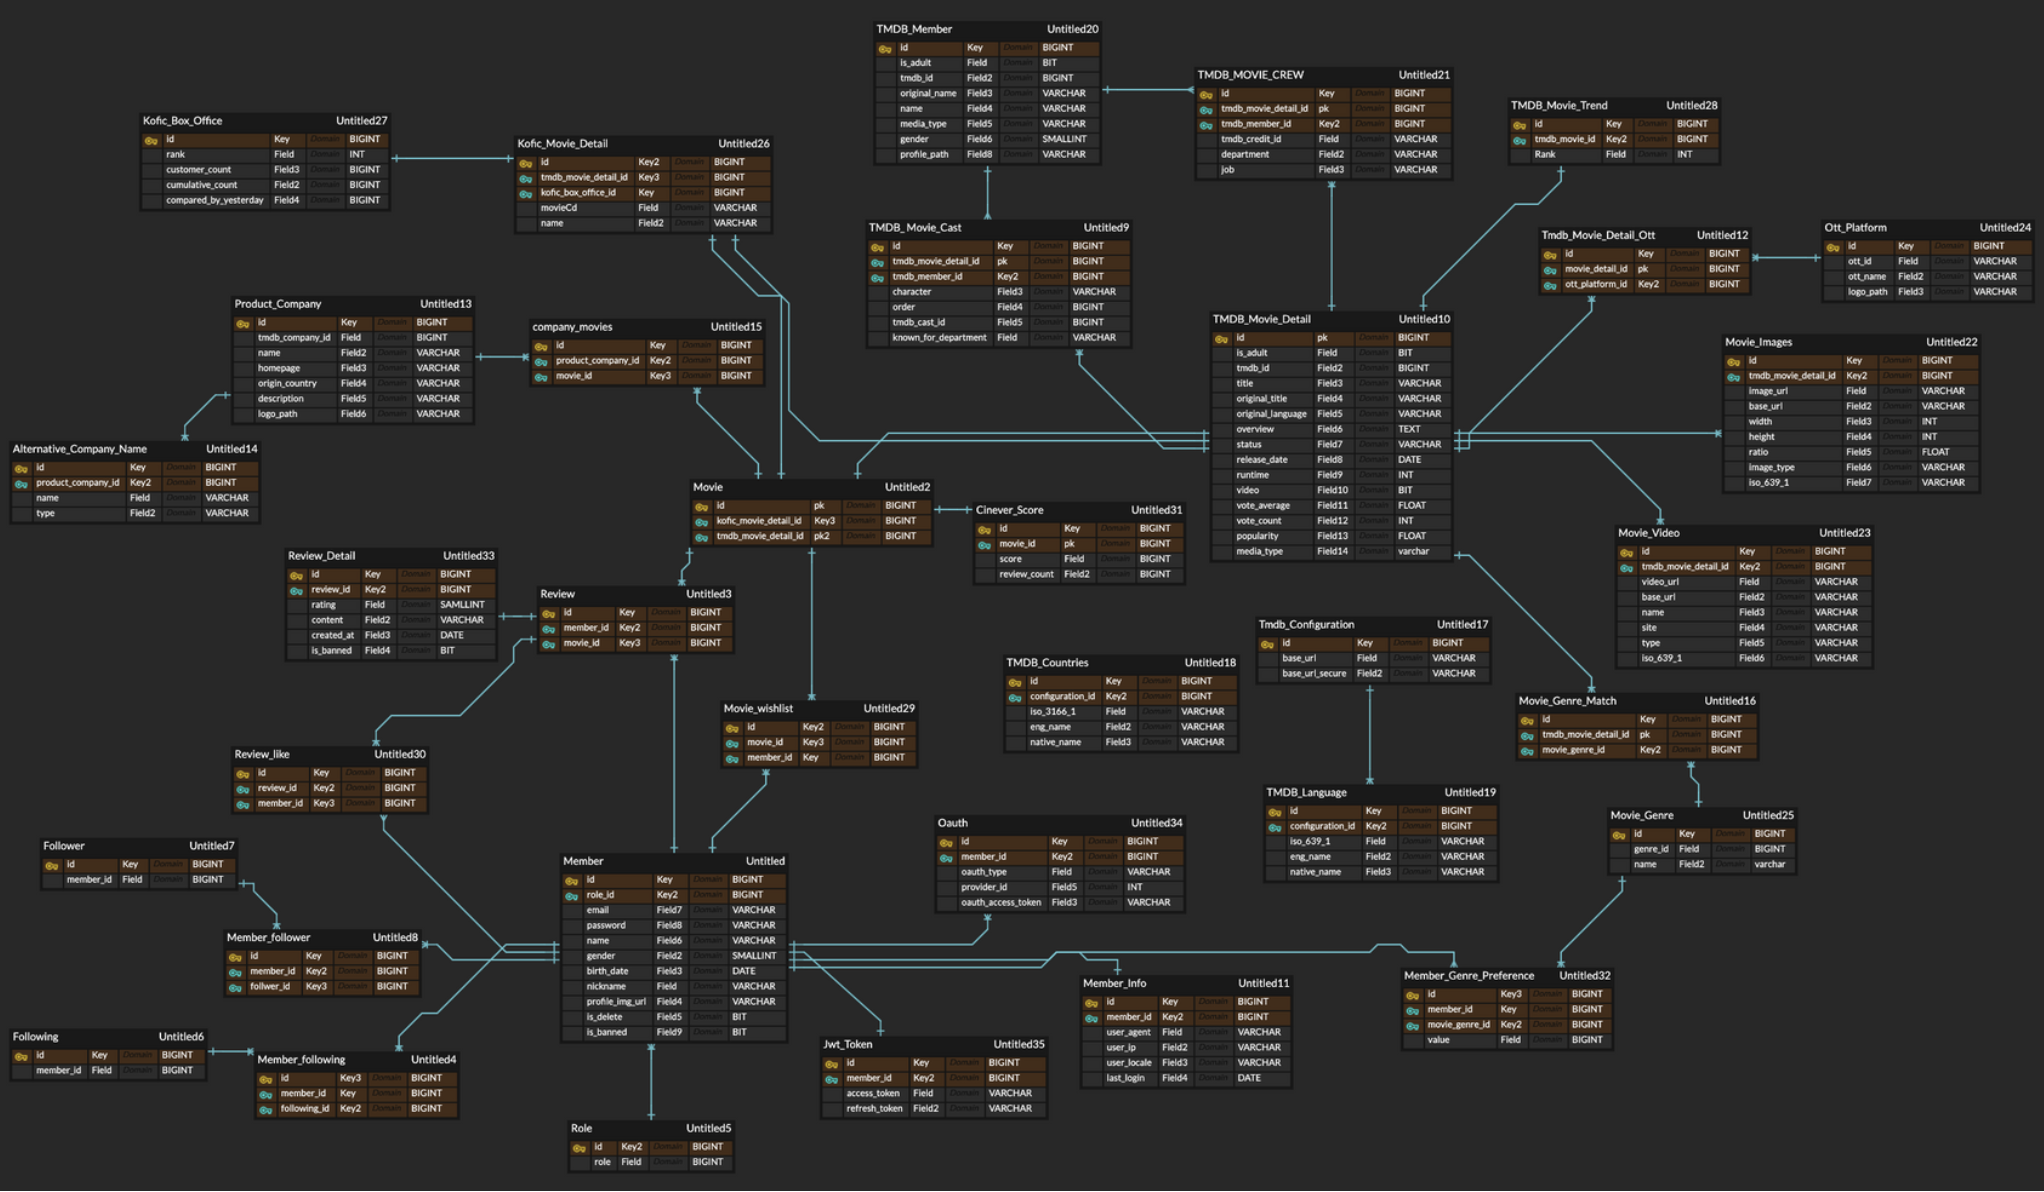Click the base_url_secure column in Tmdb_Configuration
This screenshot has width=2044, height=1192.
[x=1313, y=674]
